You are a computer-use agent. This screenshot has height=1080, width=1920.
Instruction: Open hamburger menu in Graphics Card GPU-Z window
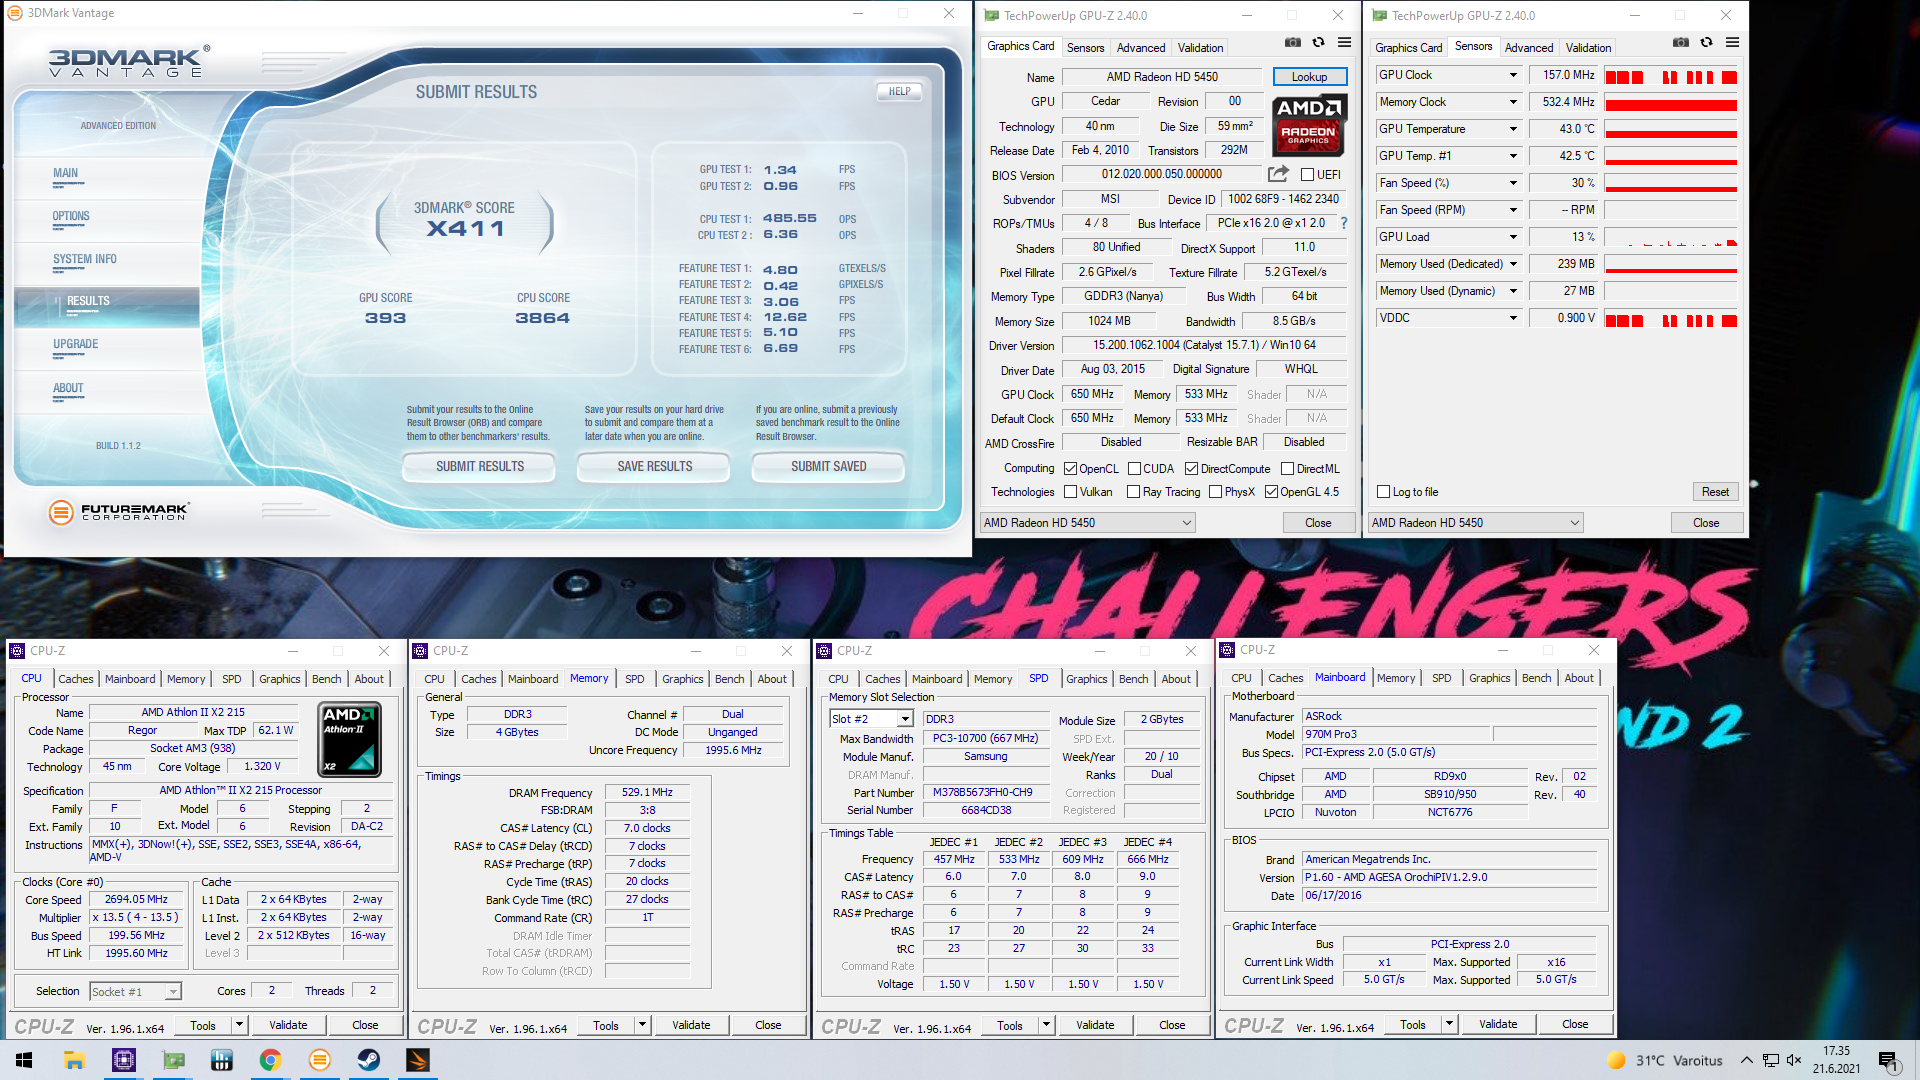tap(1344, 43)
